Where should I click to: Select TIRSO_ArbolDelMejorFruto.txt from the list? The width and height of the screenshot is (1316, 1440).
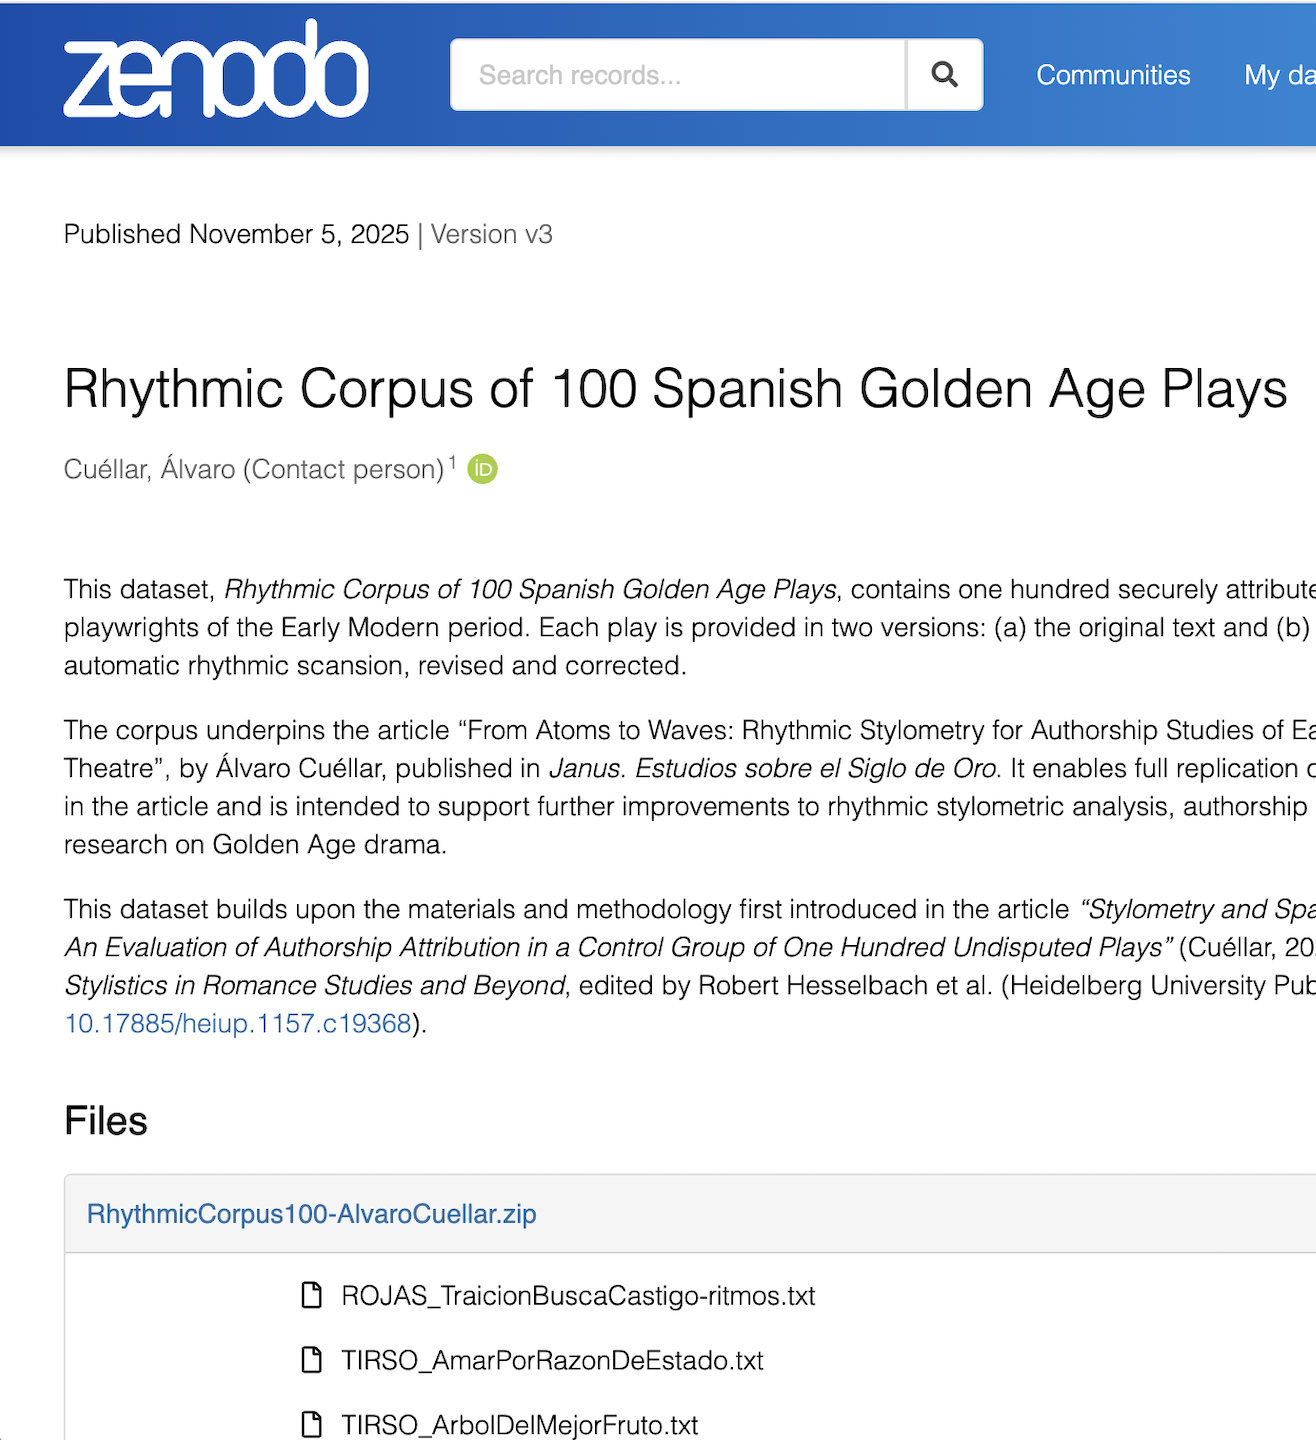[519, 1424]
